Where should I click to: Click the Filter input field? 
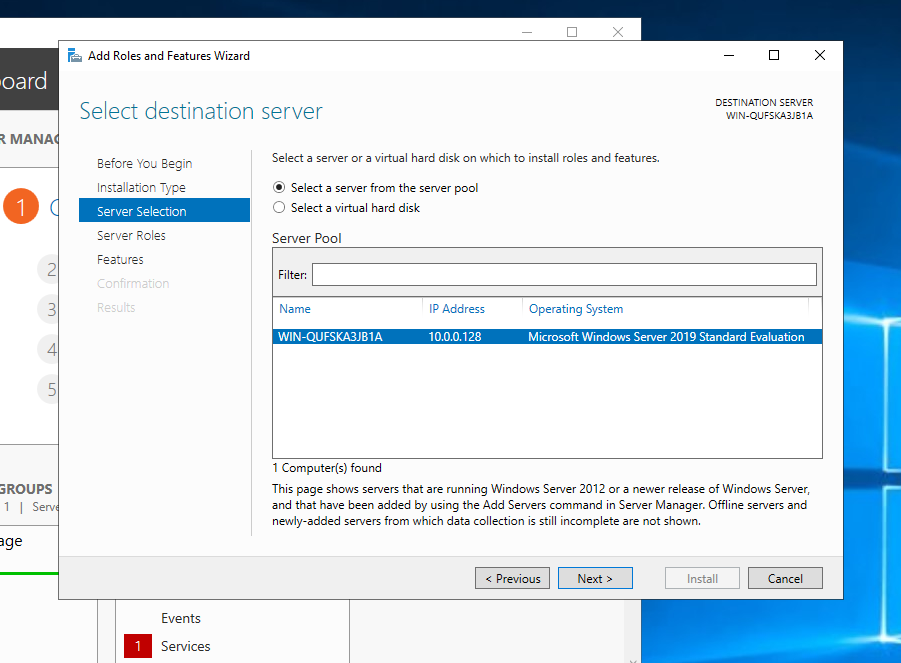tap(564, 275)
